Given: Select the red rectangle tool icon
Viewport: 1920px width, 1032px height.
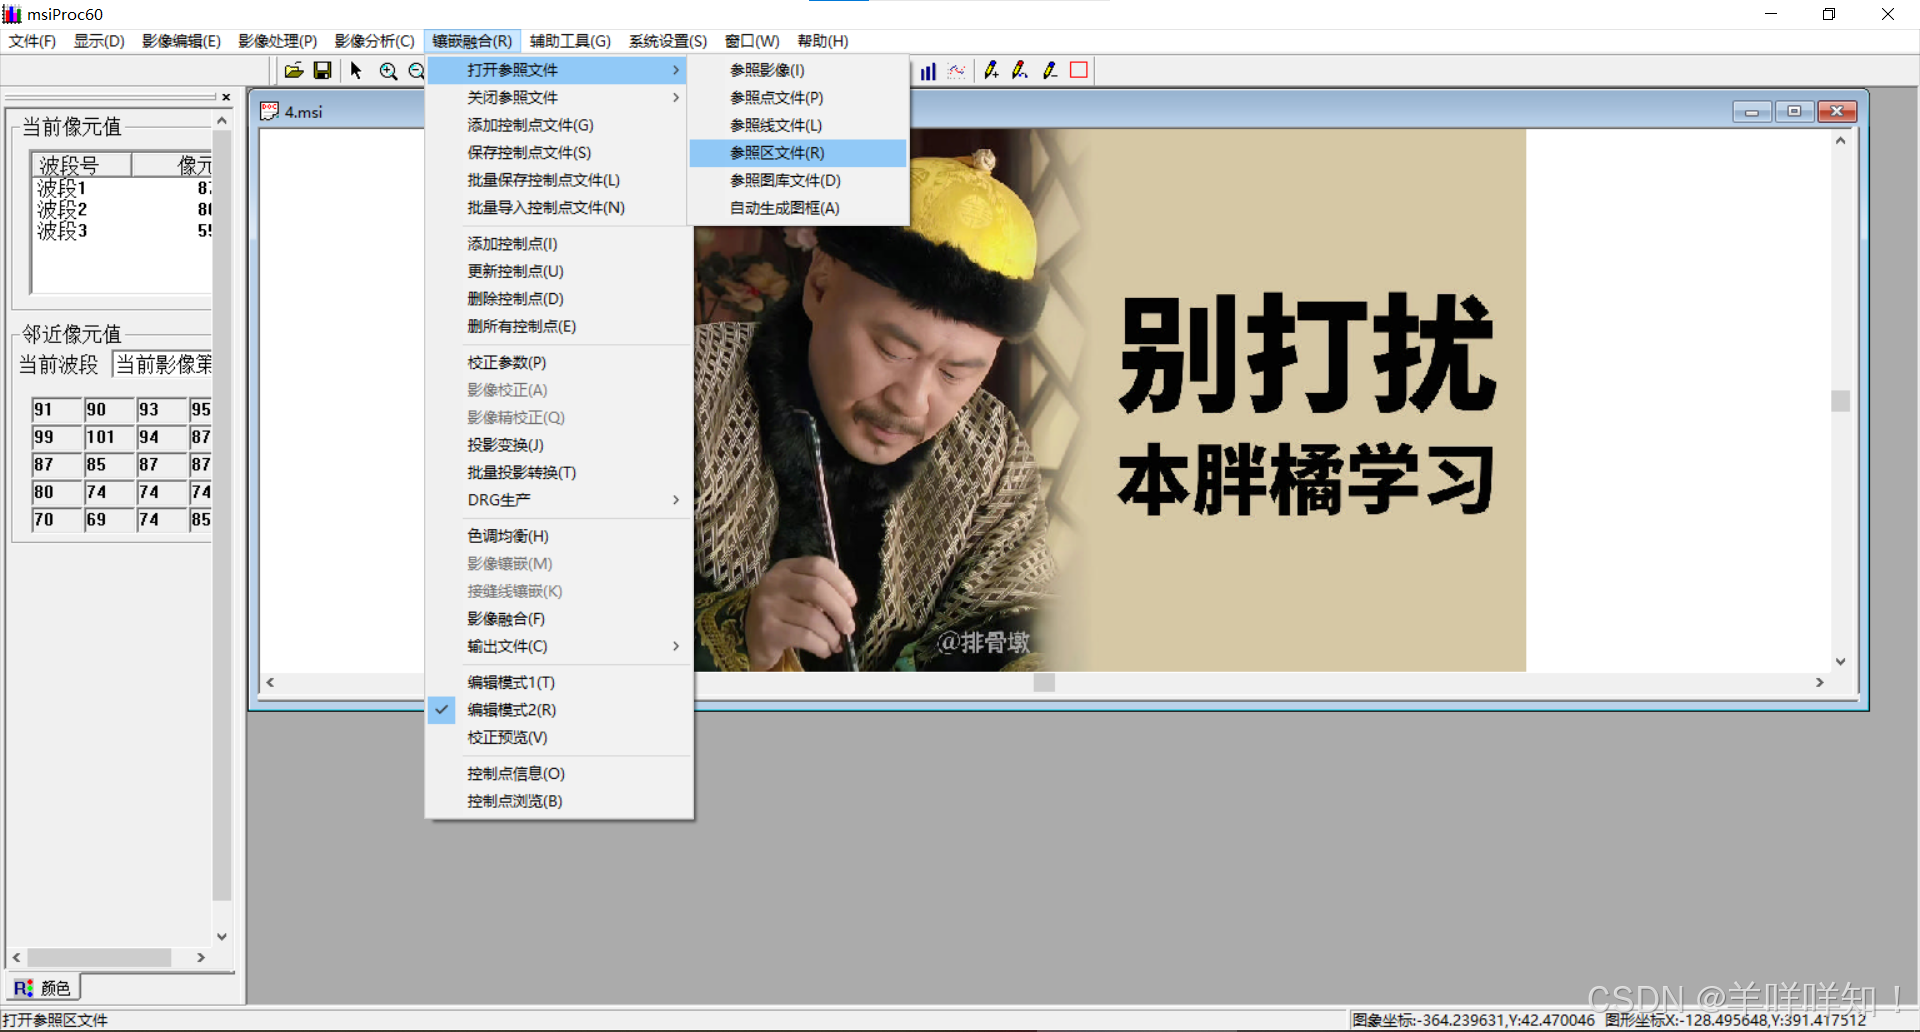Looking at the screenshot, I should tap(1079, 70).
